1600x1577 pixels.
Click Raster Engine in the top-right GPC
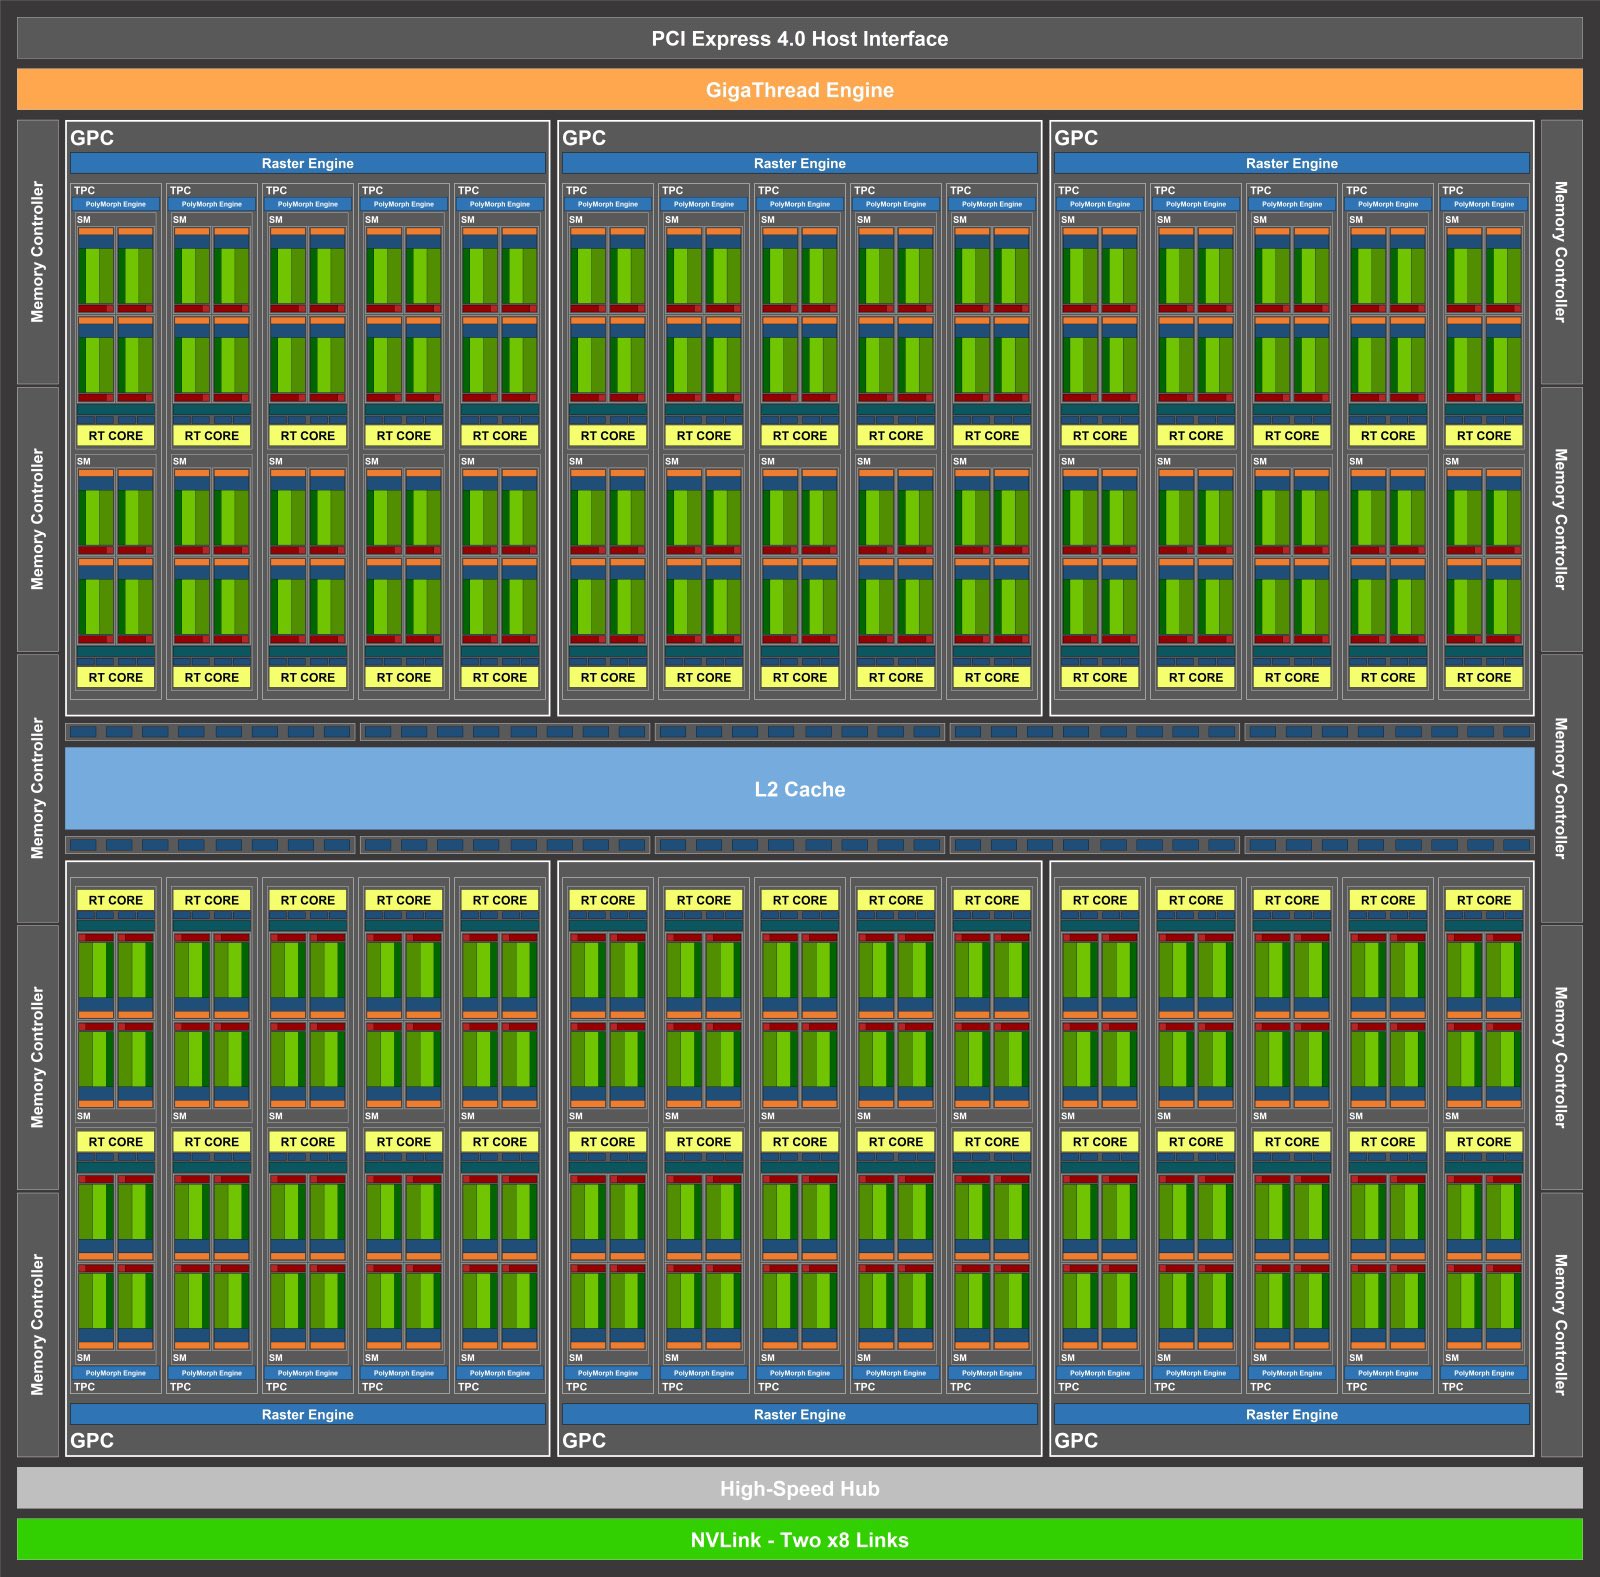pyautogui.click(x=1292, y=163)
